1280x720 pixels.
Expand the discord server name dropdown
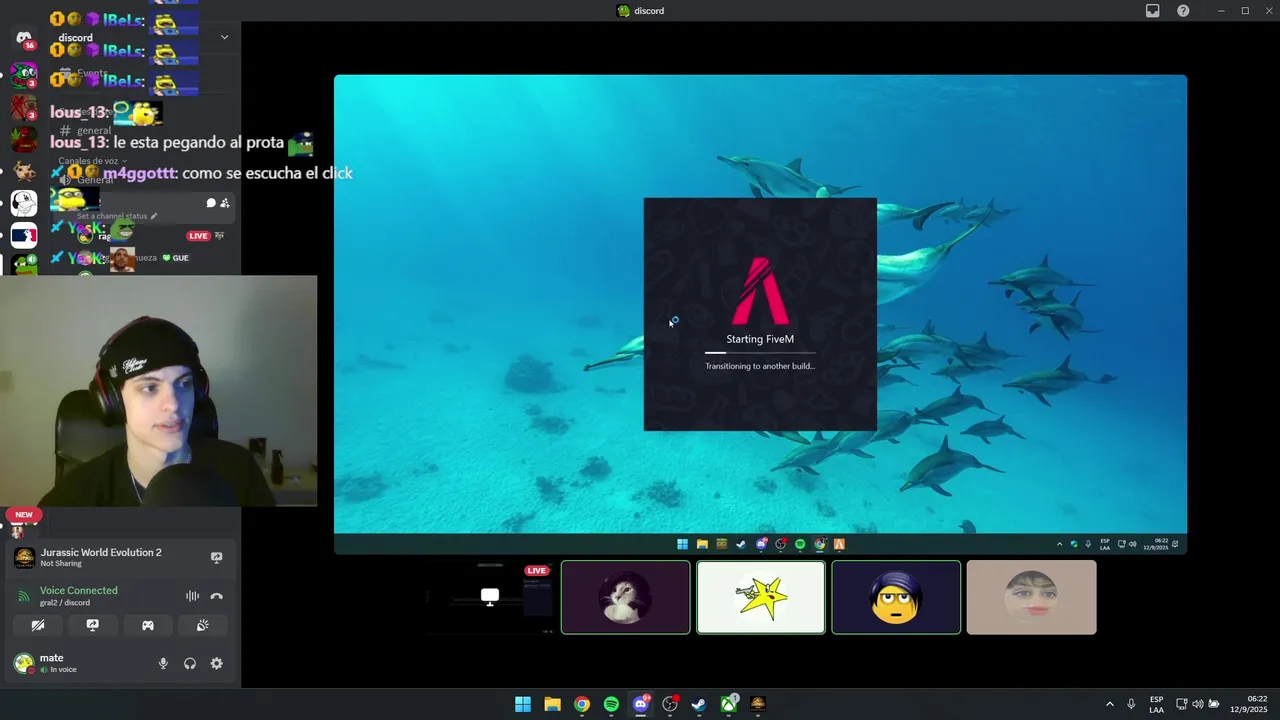[224, 37]
